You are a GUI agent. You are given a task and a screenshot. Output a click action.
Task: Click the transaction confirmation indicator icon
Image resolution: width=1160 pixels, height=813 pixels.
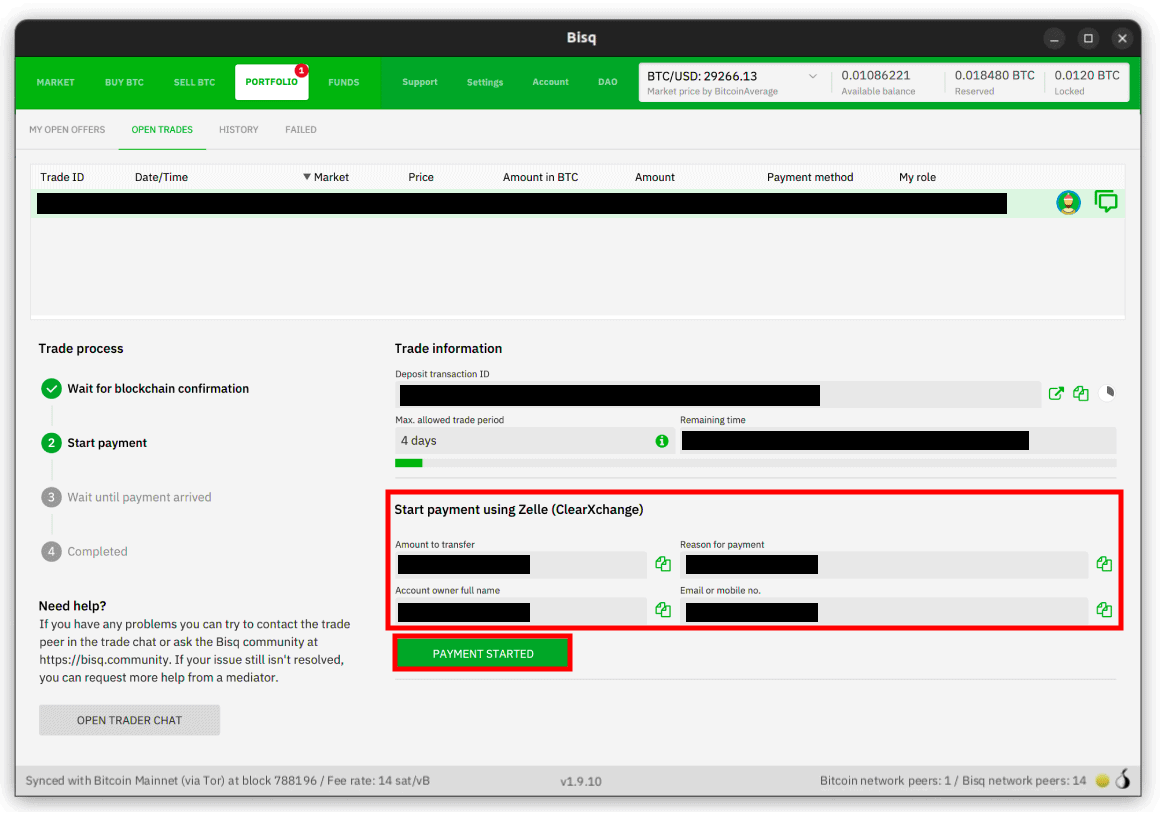pos(1107,393)
